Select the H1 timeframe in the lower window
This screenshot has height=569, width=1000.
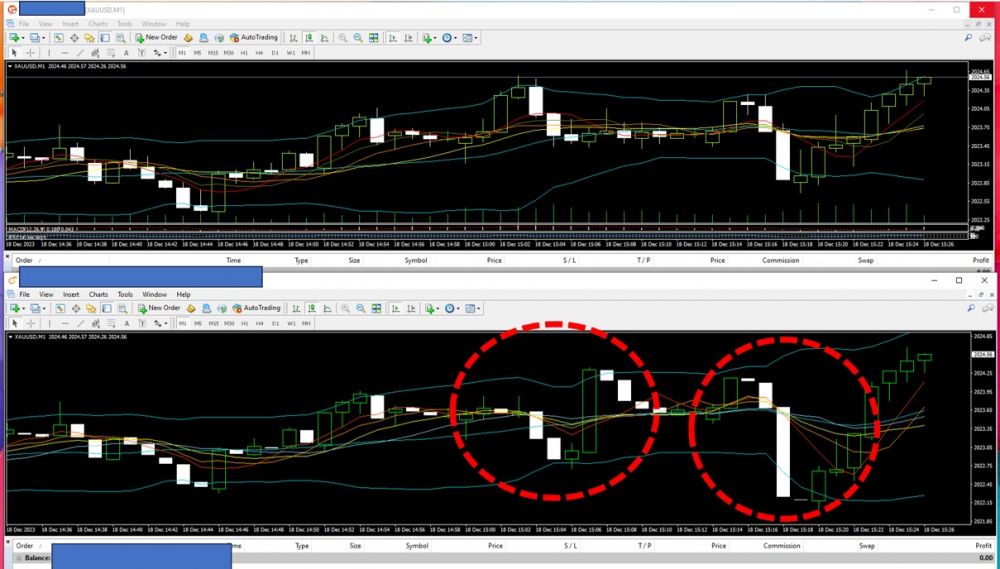pyautogui.click(x=244, y=323)
